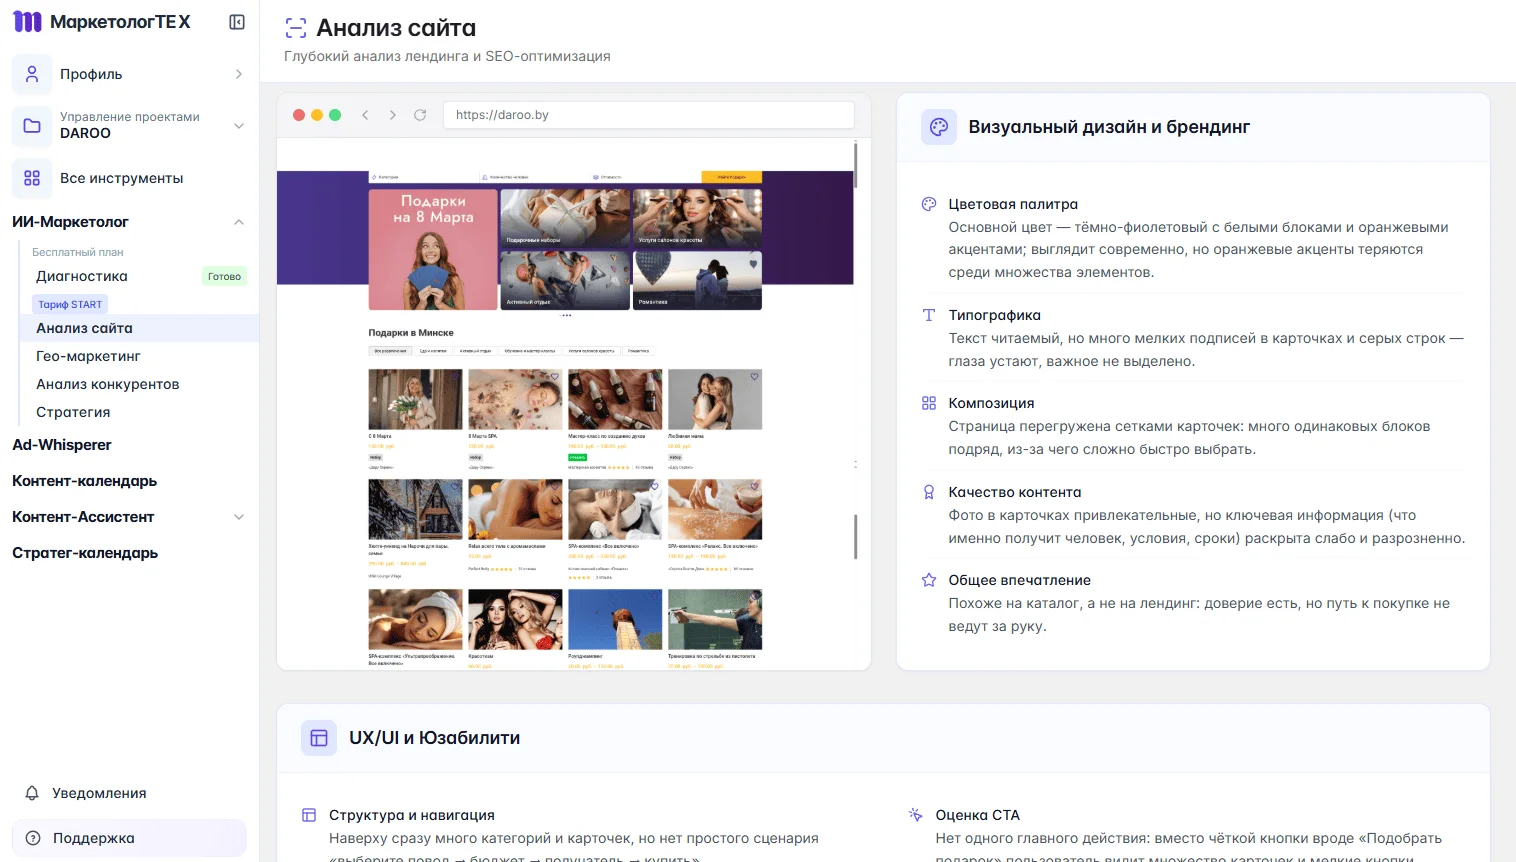Image resolution: width=1516 pixels, height=862 pixels.
Task: Click refresh icon in the site preview toolbar
Action: coord(420,114)
